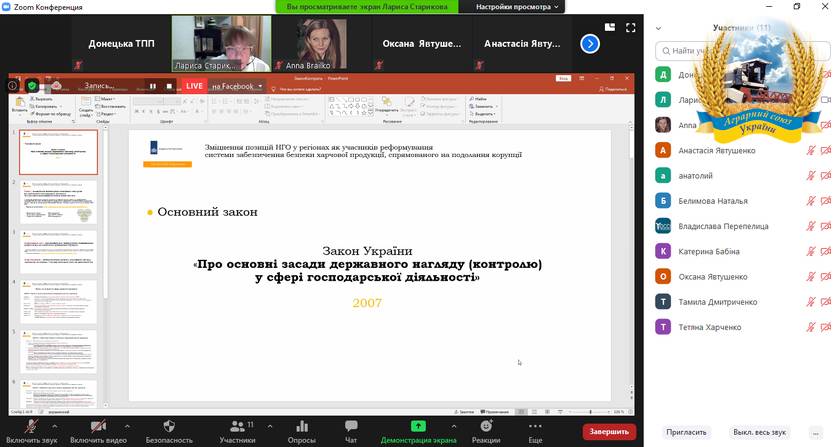Viewport: 840px width, 447px height.
Task: Toggle the Участники participants panel
Action: (x=237, y=431)
